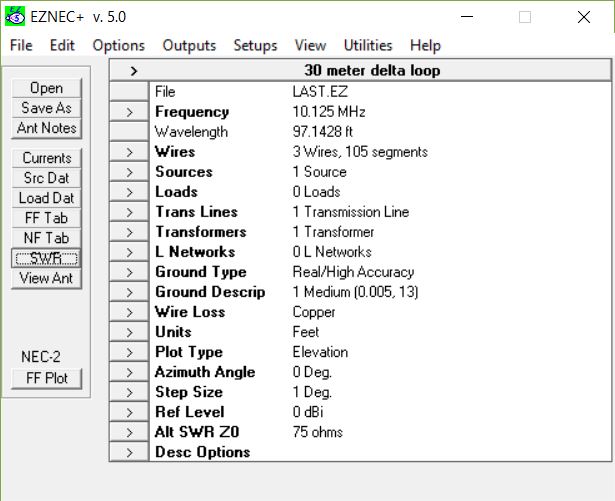Expand the Frequency setting arrow
Viewport: 615px width, 501px height.
pos(130,112)
